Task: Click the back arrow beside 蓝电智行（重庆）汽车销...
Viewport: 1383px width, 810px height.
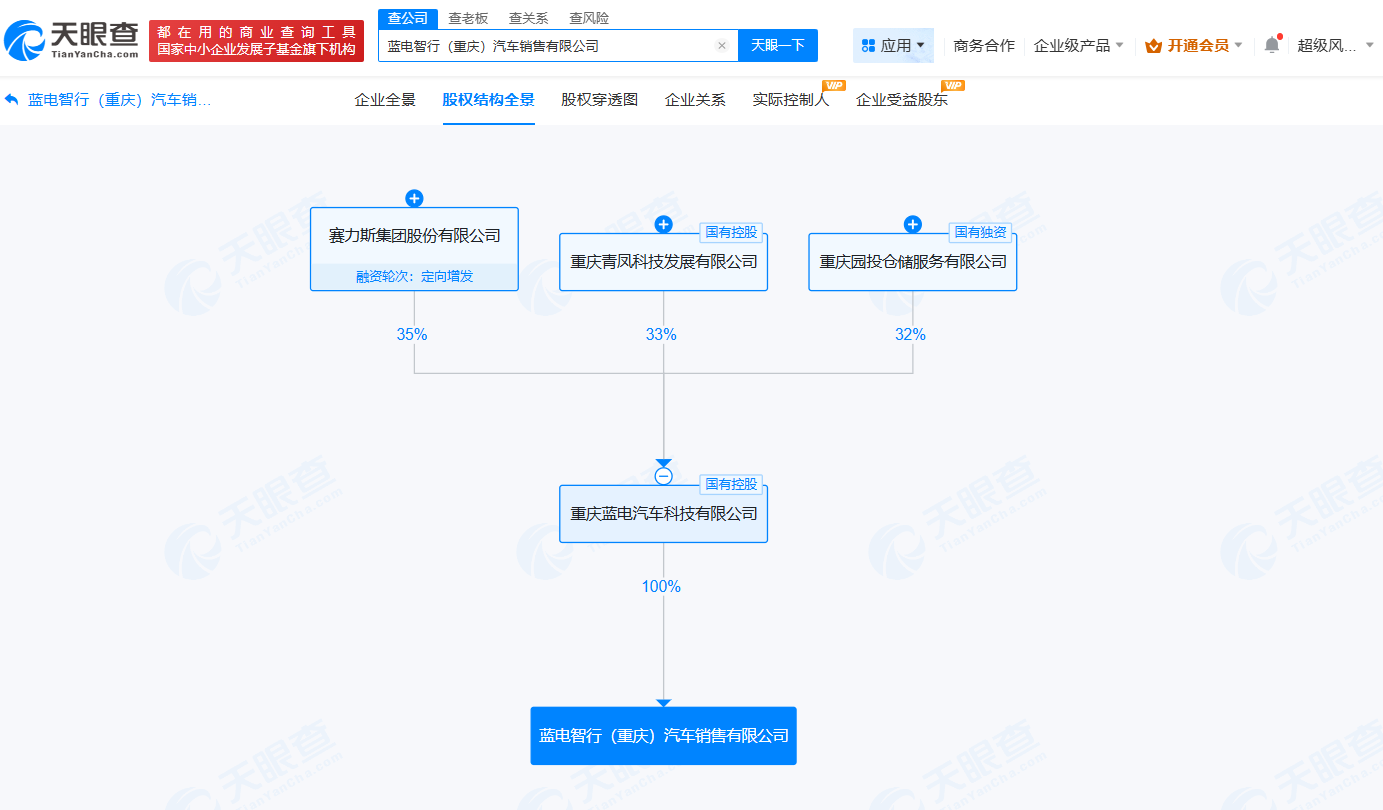Action: [x=11, y=98]
